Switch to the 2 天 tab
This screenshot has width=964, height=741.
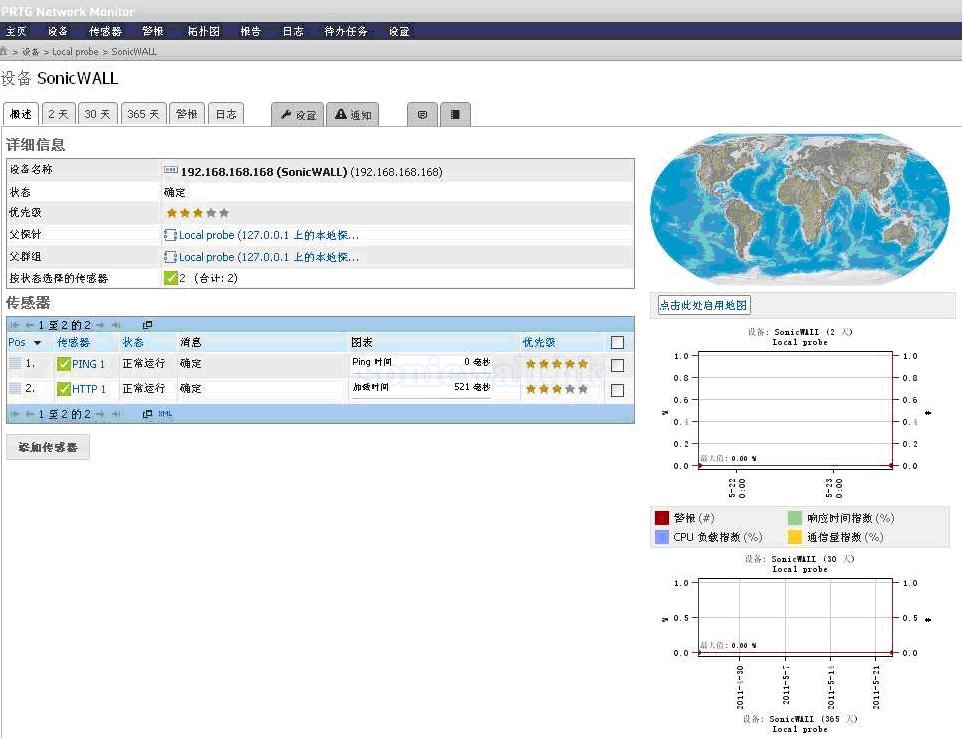pyautogui.click(x=58, y=114)
